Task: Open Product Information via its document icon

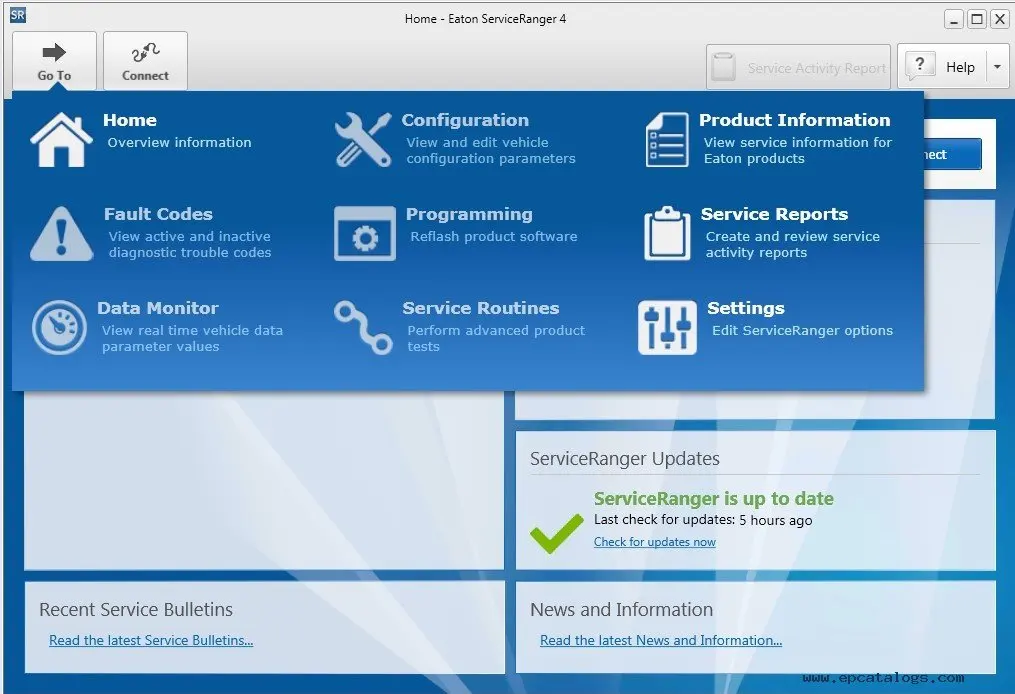Action: (x=666, y=138)
